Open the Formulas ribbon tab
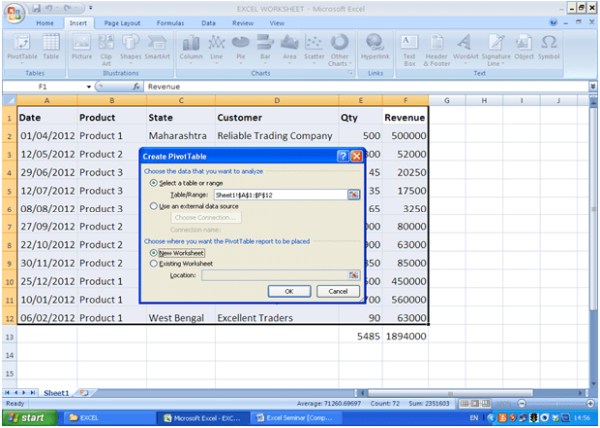The height and width of the screenshot is (428, 600). (169, 21)
